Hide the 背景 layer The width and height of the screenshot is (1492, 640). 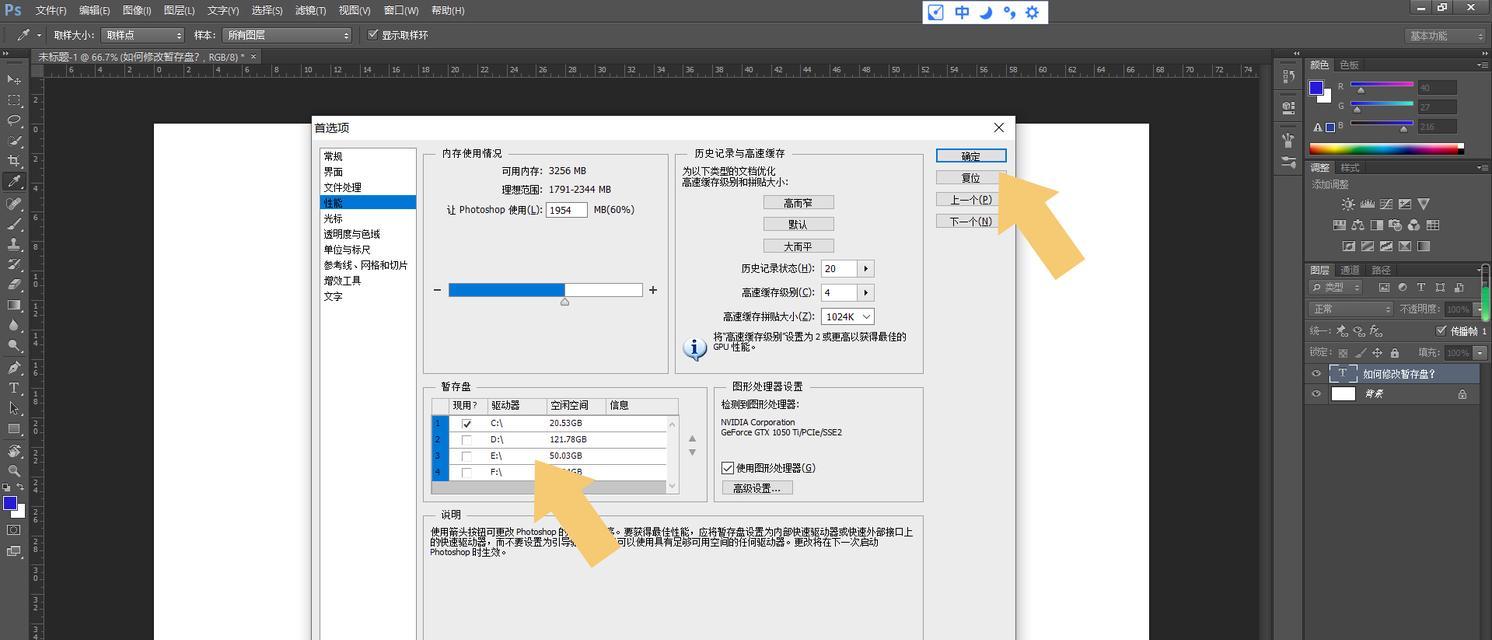1316,394
